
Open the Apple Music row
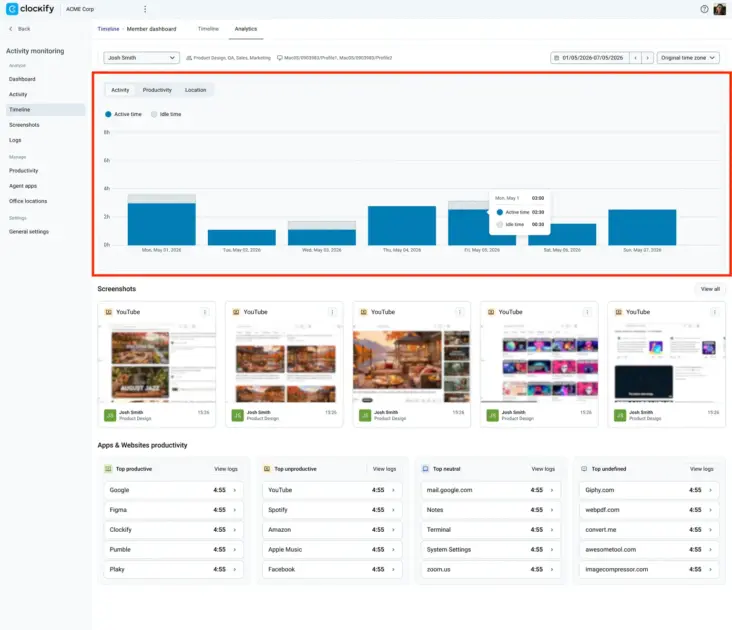[x=332, y=549]
